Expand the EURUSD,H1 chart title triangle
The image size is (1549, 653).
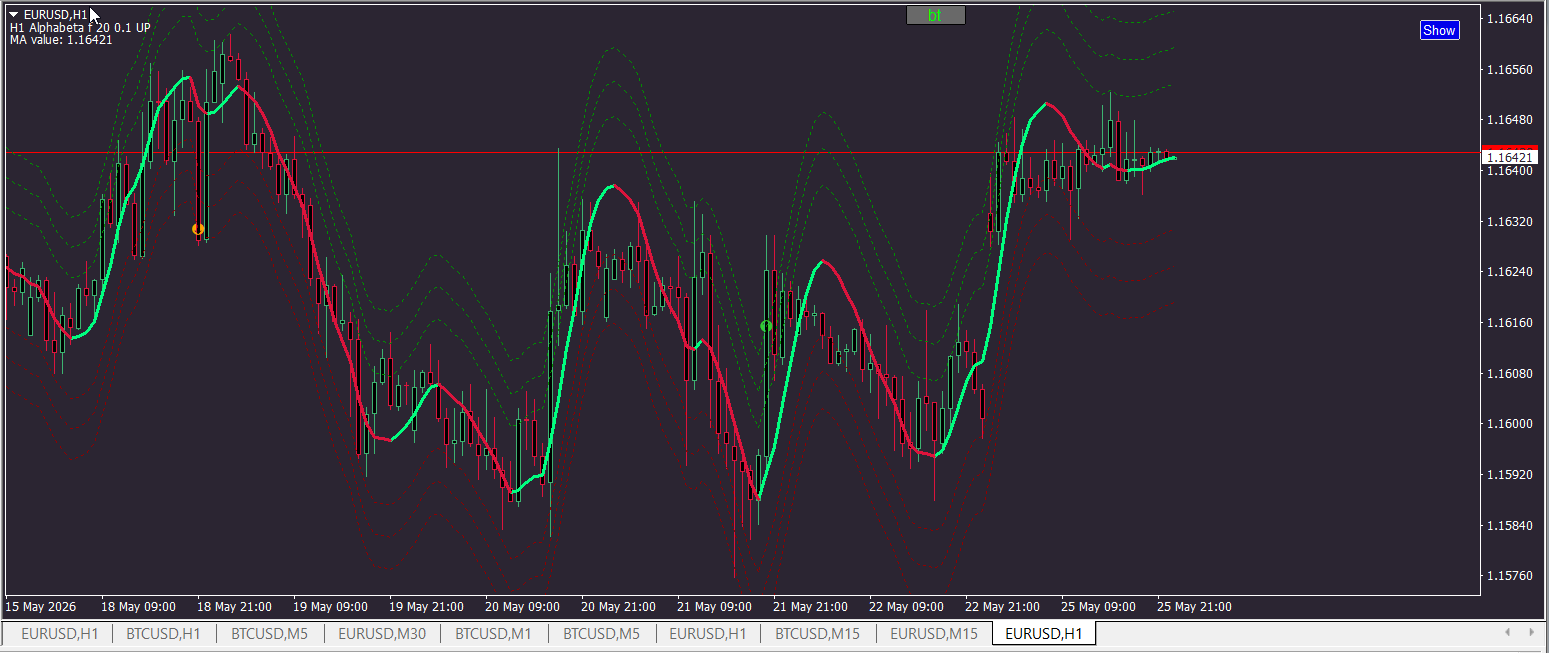(x=14, y=14)
